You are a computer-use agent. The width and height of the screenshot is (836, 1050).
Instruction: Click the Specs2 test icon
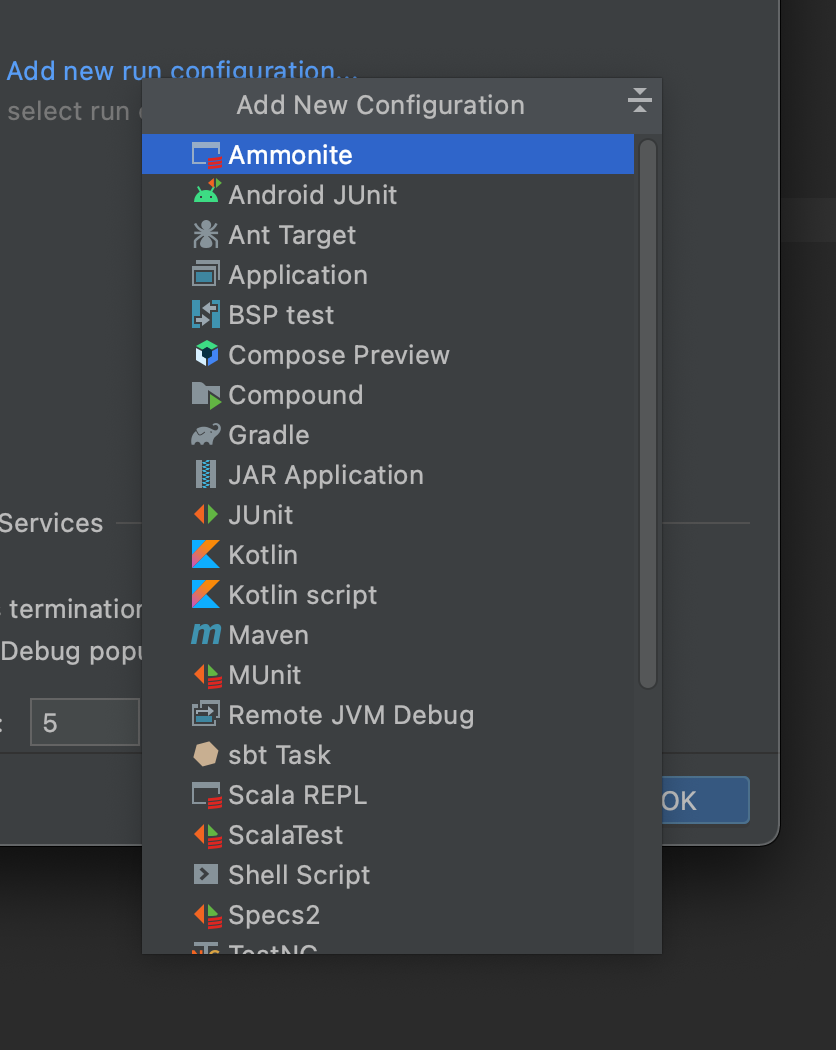point(206,915)
